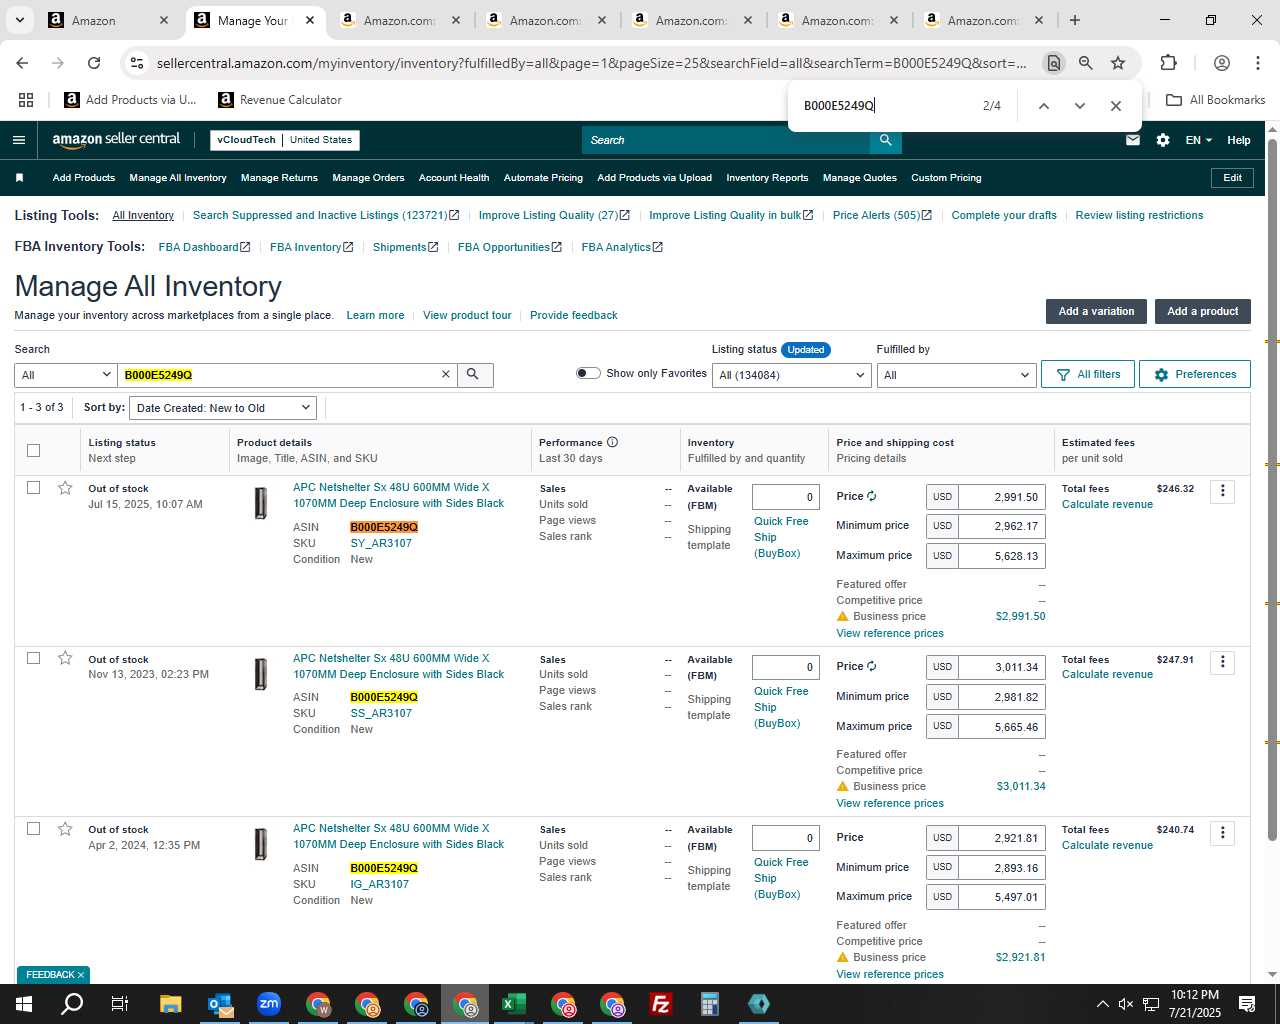Click Calculate revenue for SS_AR3107 row
The height and width of the screenshot is (1024, 1280).
pyautogui.click(x=1107, y=674)
